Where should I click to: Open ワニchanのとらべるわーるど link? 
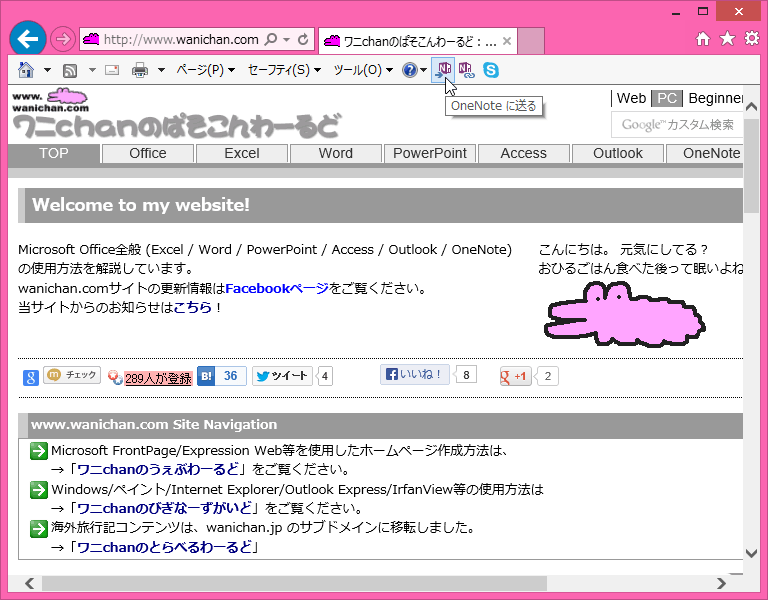(165, 547)
